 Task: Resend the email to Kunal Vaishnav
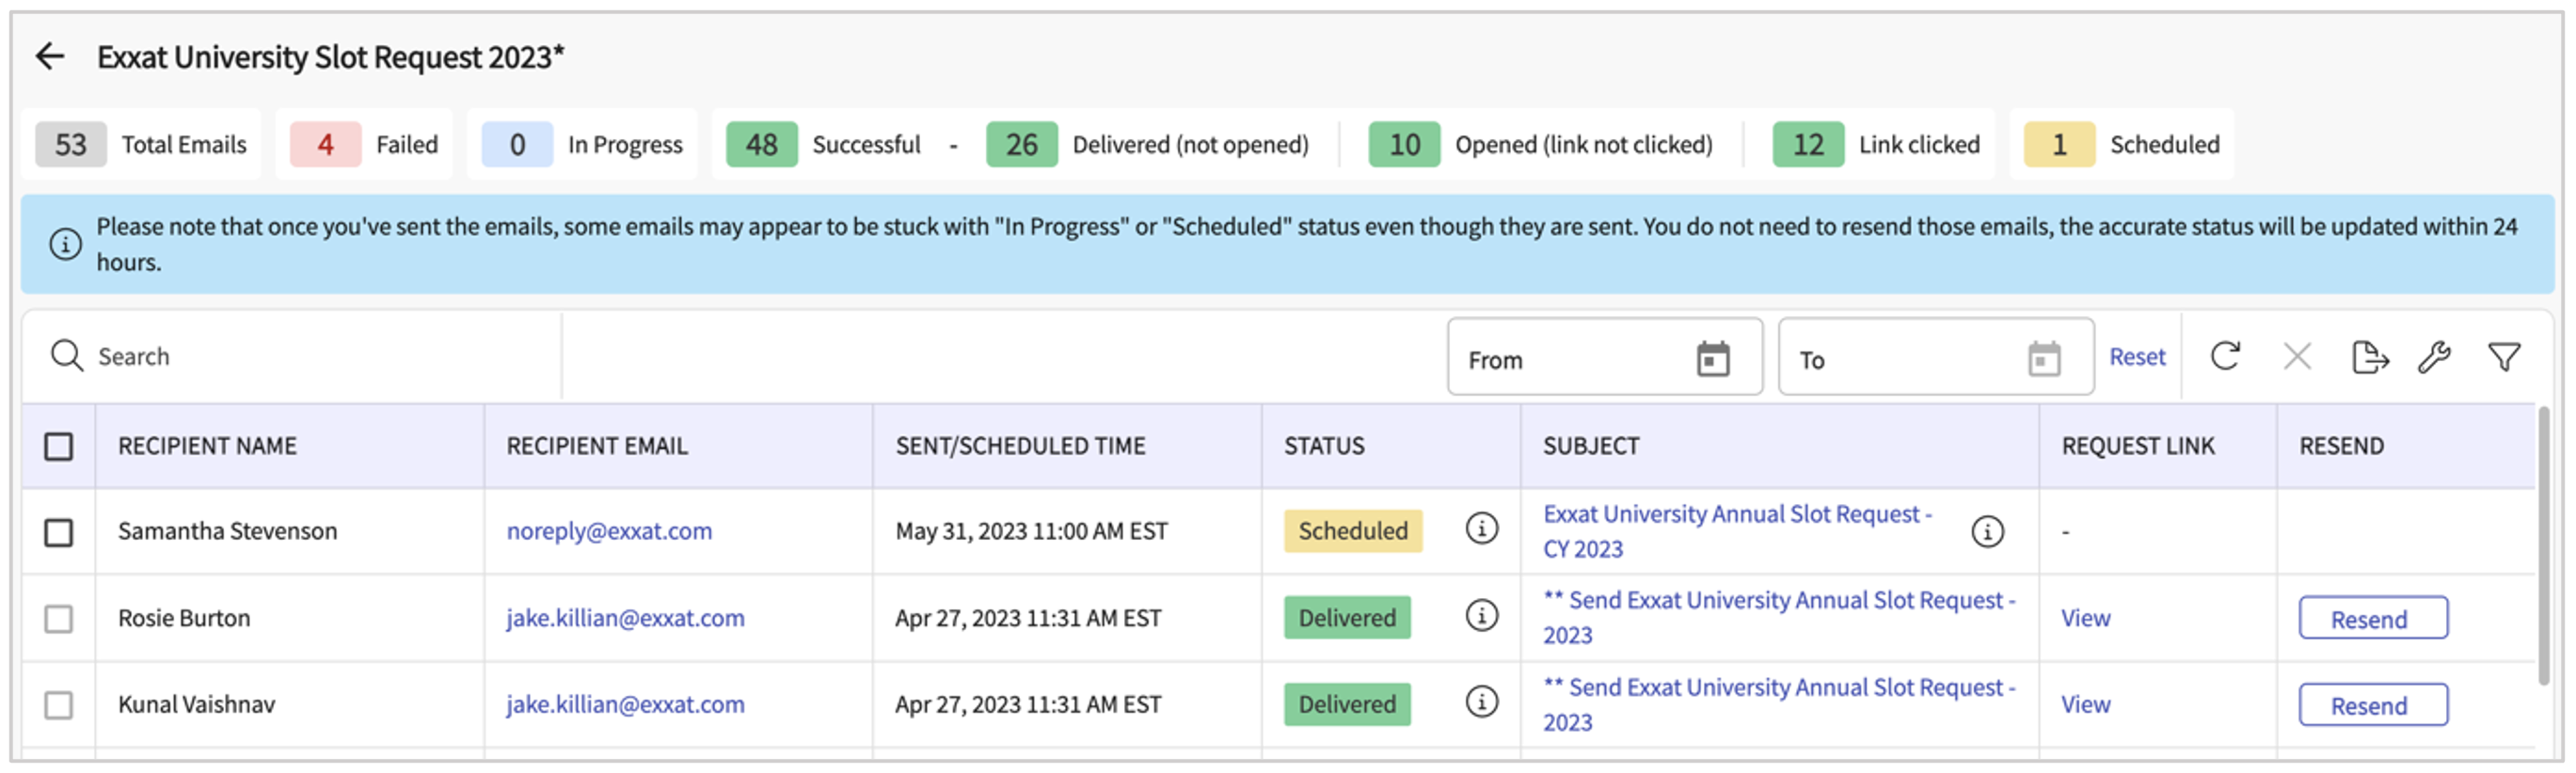(x=2373, y=706)
